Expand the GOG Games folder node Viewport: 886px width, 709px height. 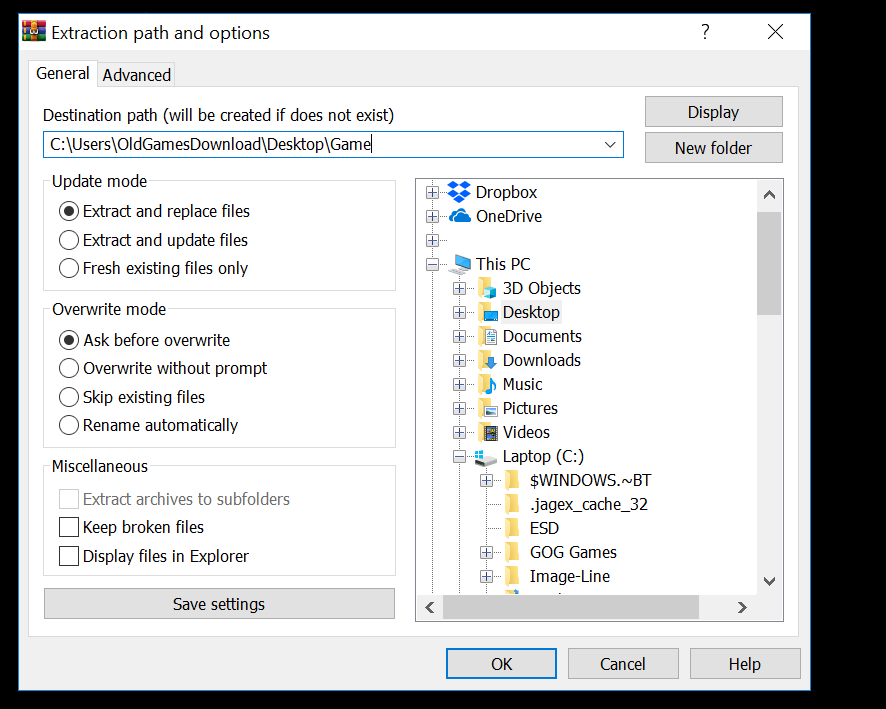(x=486, y=552)
